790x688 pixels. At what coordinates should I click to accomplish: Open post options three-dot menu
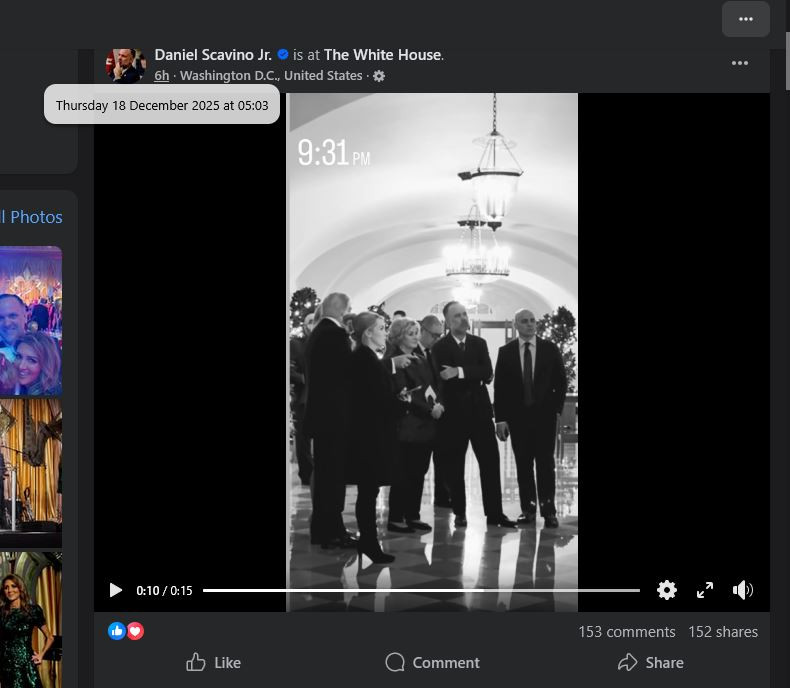pos(740,63)
